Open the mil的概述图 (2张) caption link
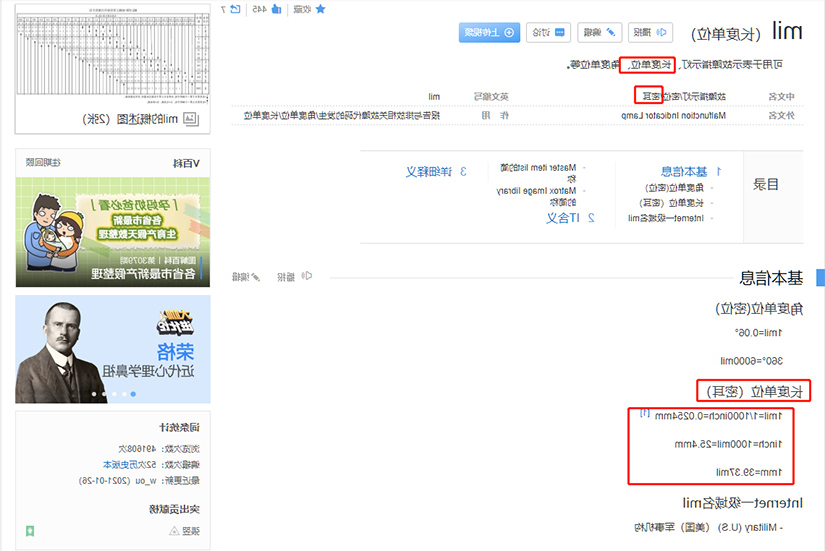825x551 pixels. 130,119
